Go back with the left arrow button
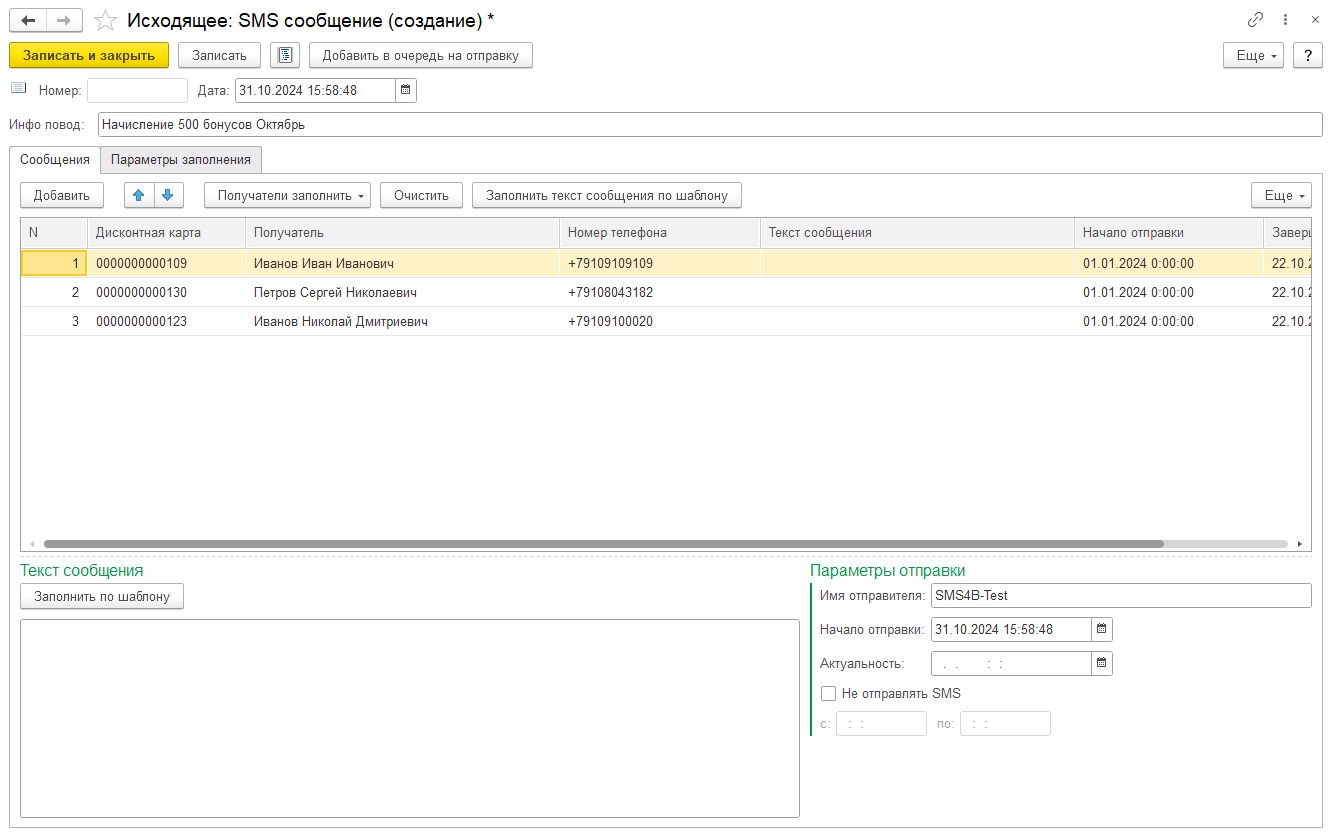Image resolution: width=1336 pixels, height=838 pixels. 28,20
